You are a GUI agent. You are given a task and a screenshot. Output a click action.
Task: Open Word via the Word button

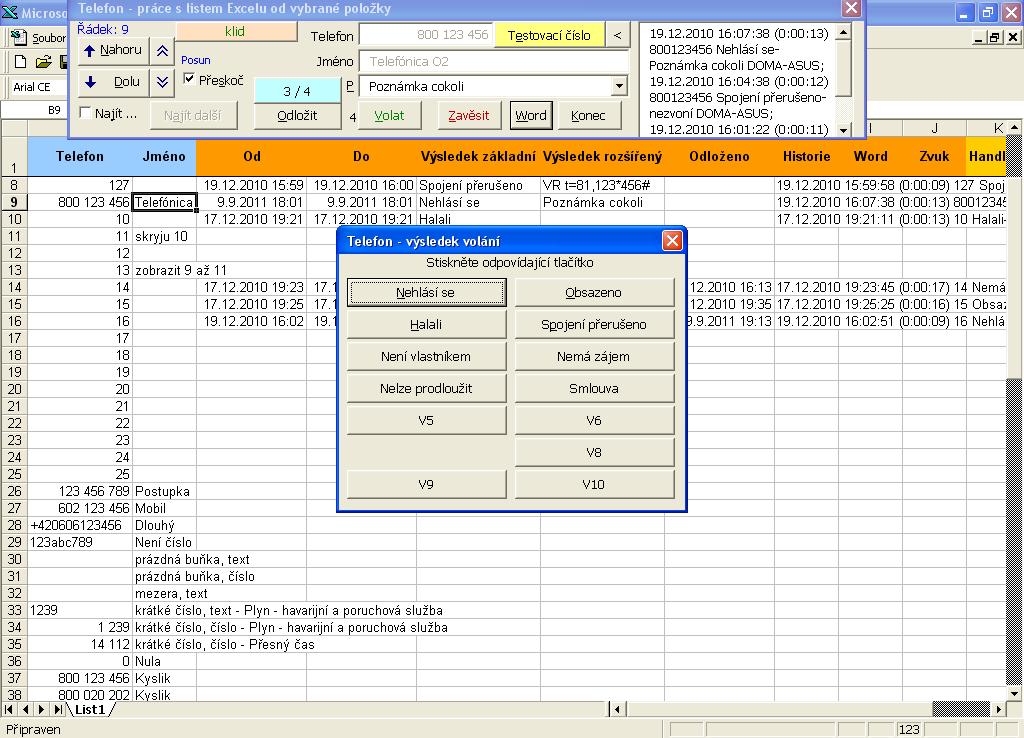(x=531, y=116)
